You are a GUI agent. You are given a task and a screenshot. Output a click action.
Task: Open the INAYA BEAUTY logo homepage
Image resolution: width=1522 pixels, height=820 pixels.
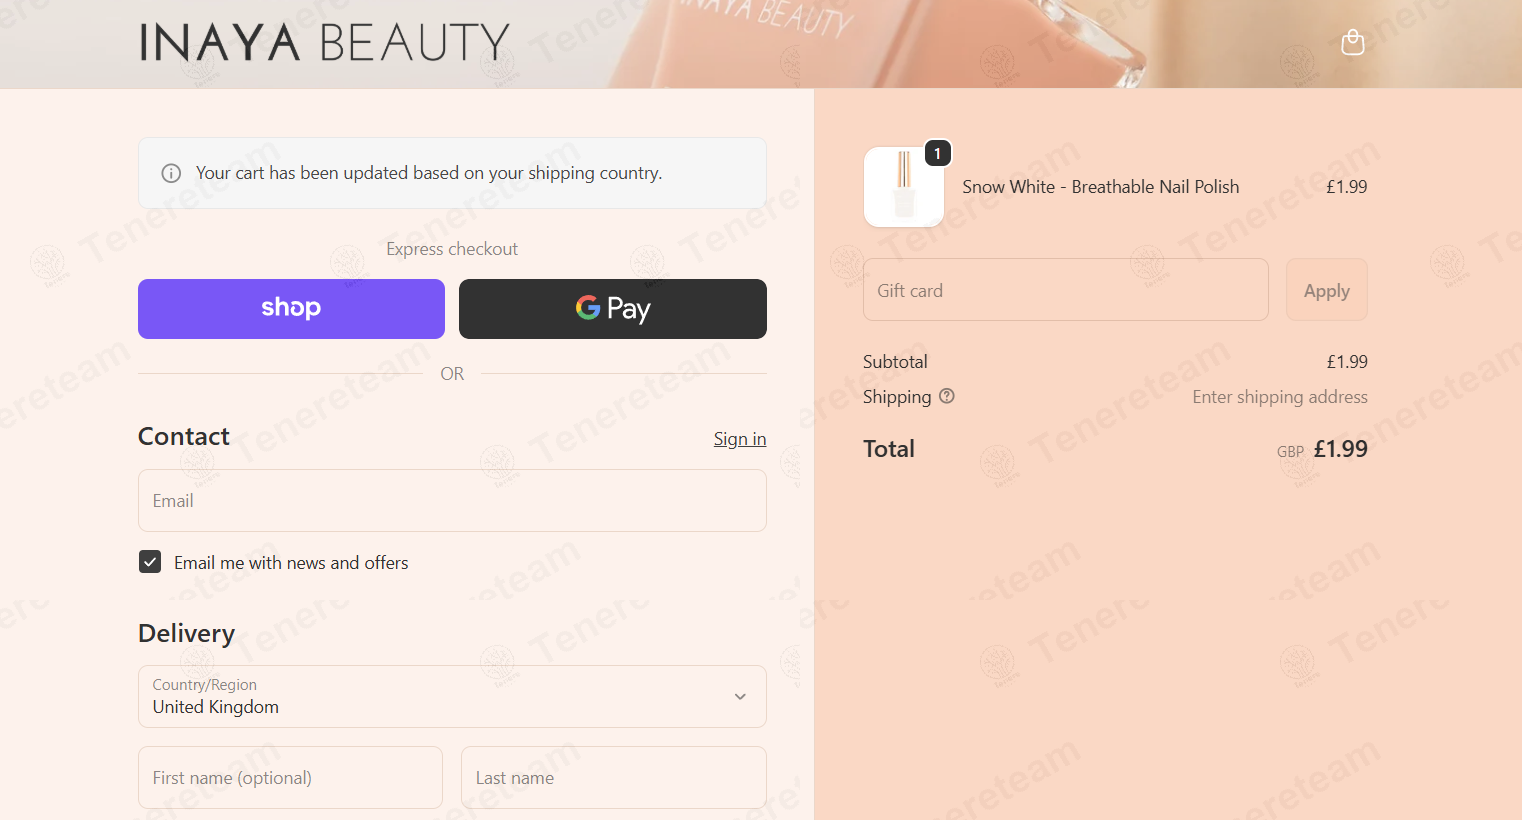pos(325,43)
